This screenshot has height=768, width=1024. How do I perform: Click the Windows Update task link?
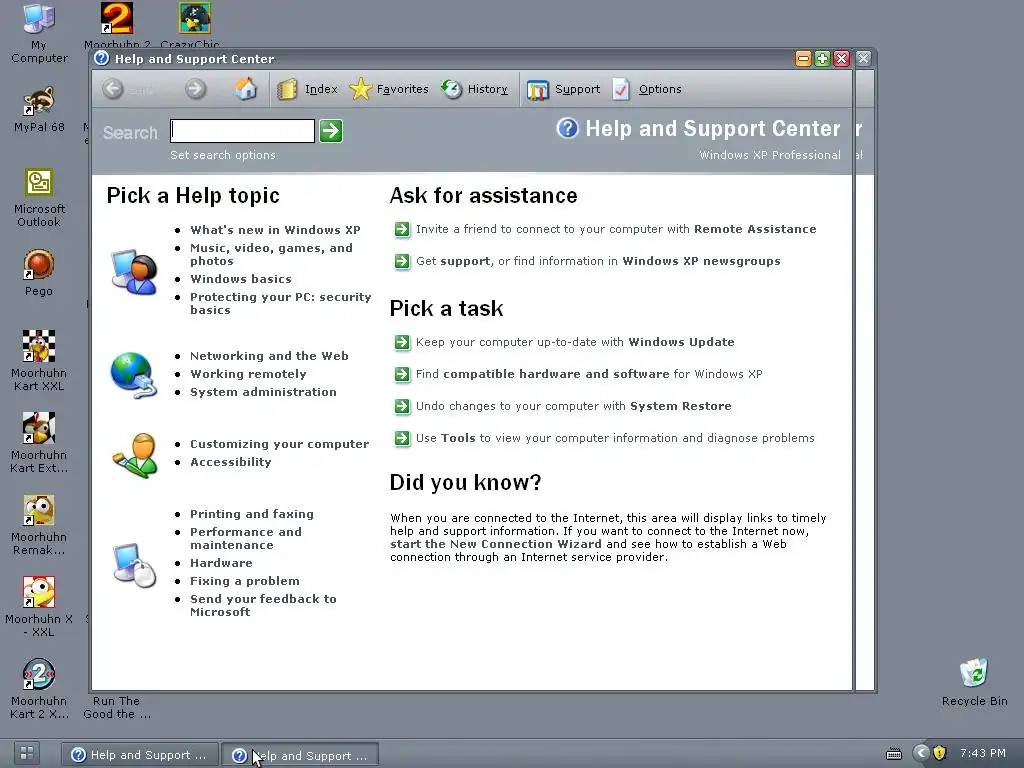coord(575,342)
